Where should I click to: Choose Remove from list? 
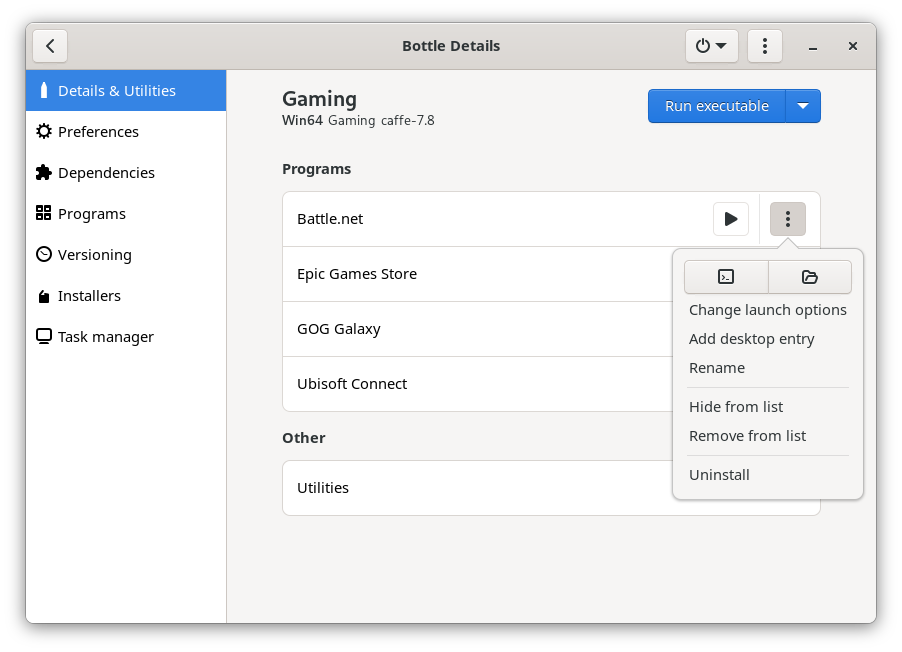(747, 436)
